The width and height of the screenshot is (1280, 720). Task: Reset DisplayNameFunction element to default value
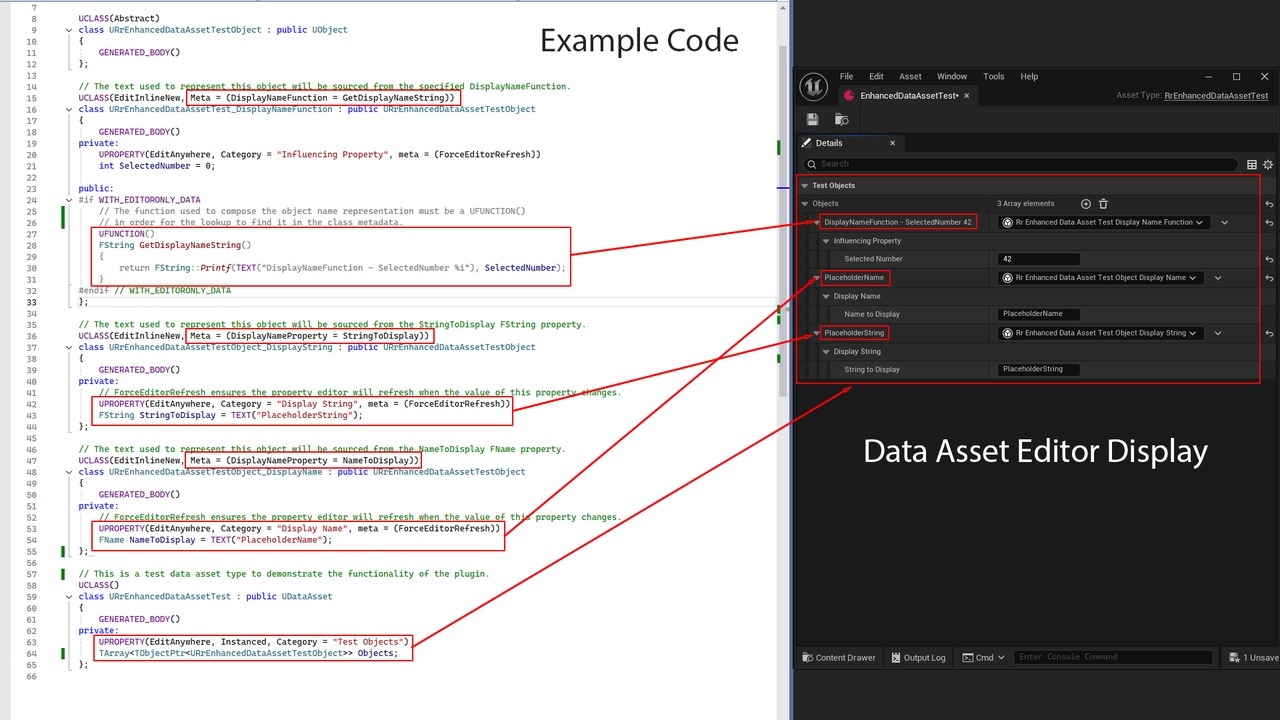click(1268, 222)
